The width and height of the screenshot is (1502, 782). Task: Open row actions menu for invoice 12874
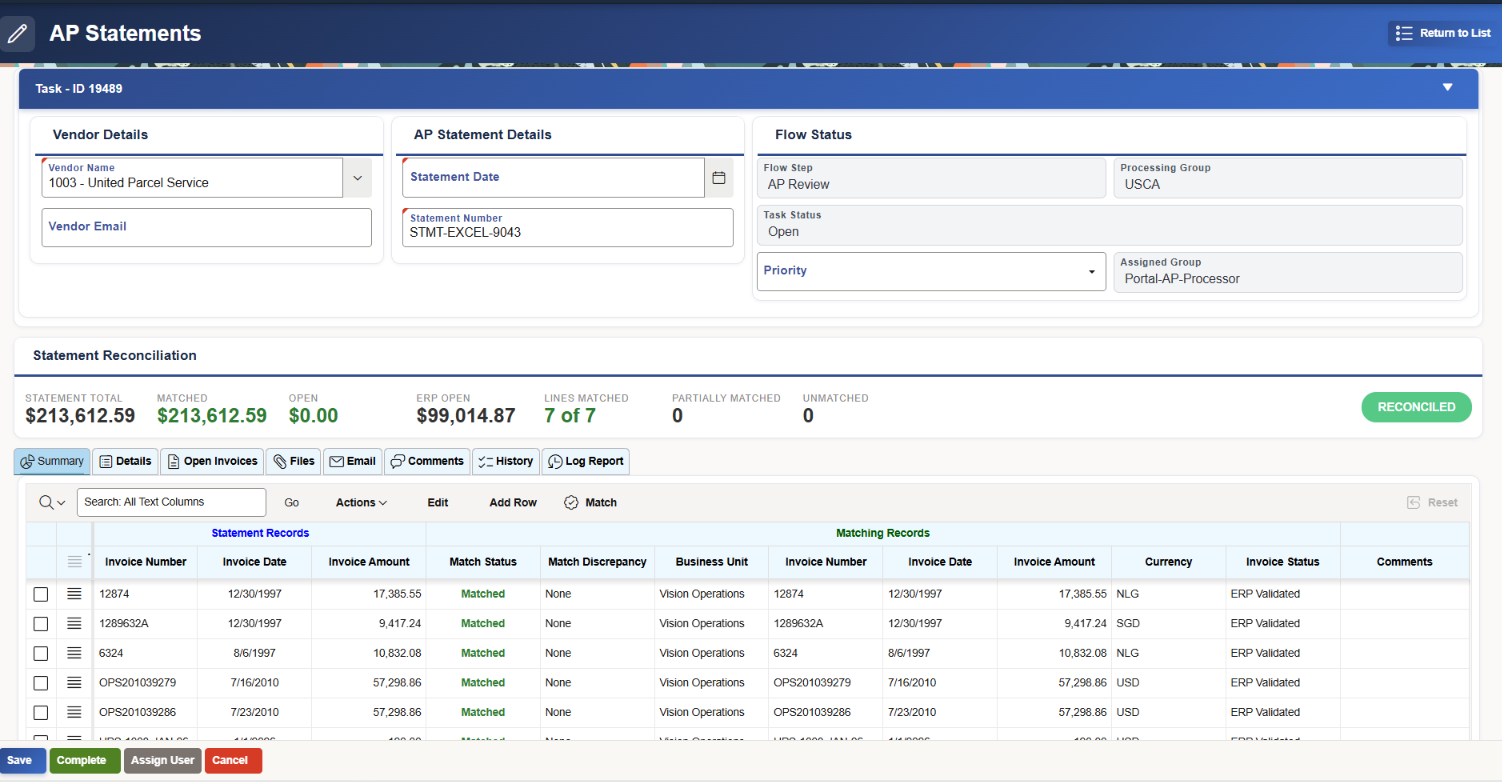tap(74, 594)
